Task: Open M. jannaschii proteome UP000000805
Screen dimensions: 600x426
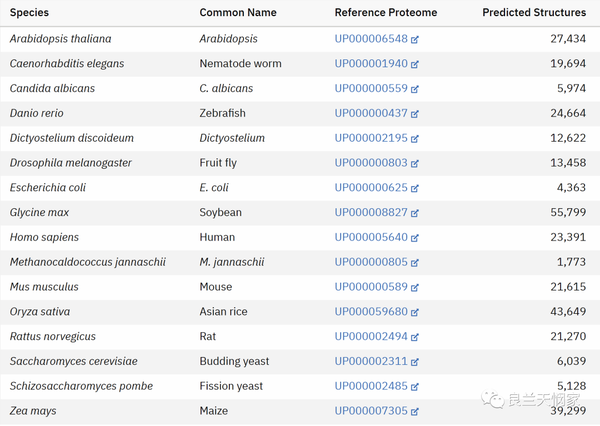Action: point(371,262)
